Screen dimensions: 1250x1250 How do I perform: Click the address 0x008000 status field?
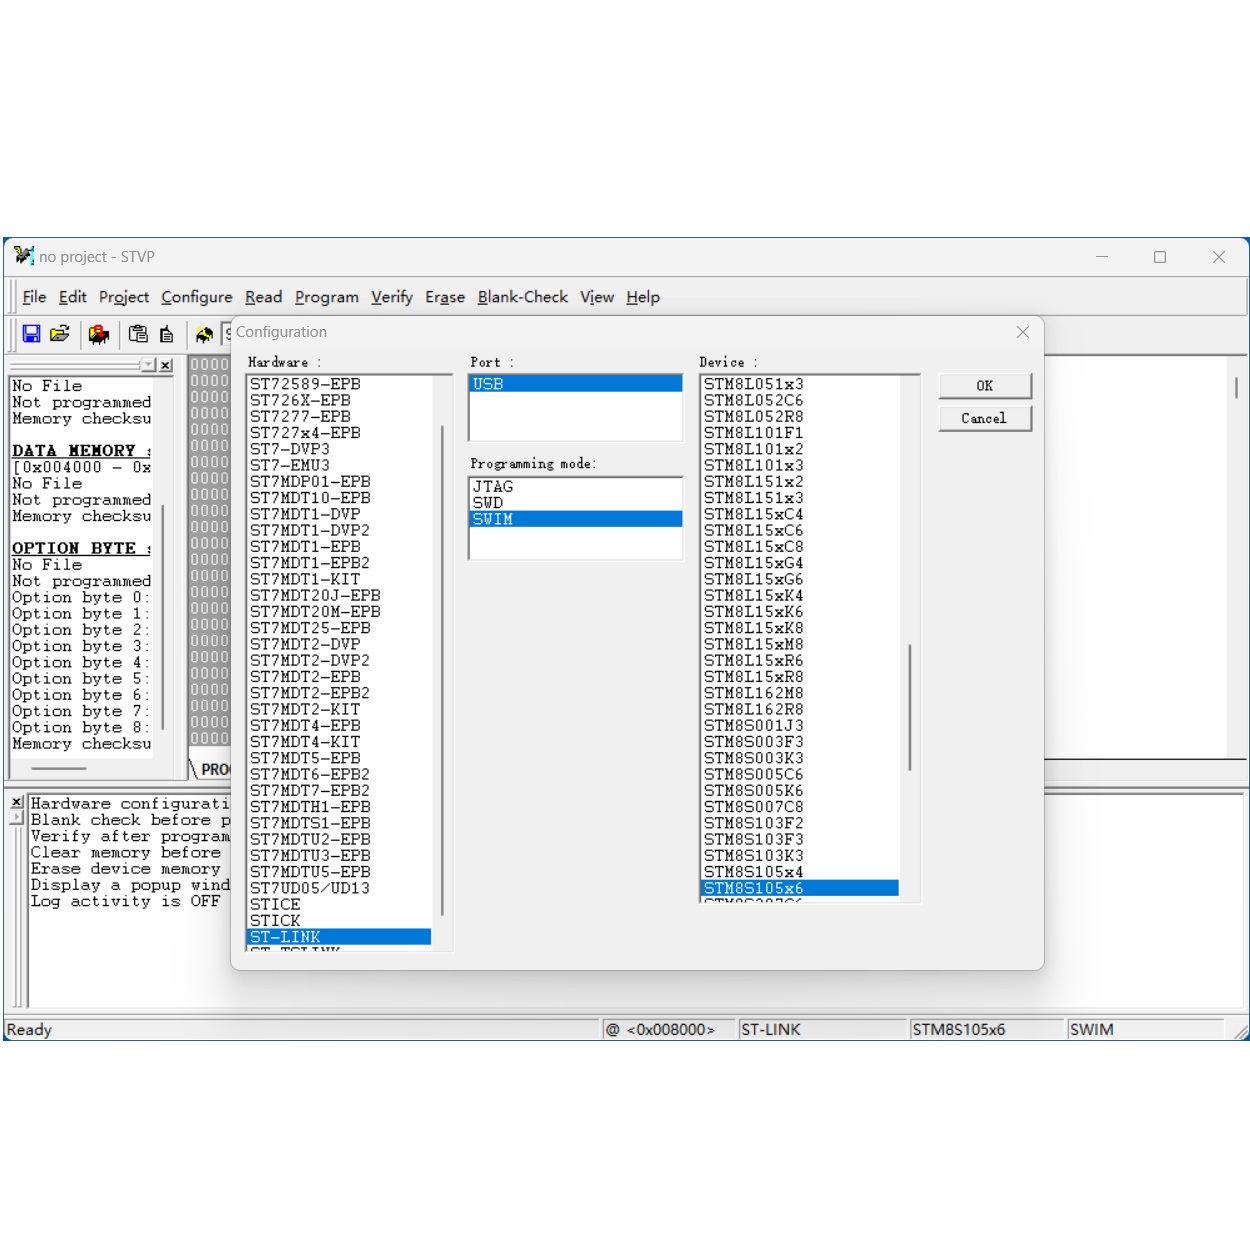pyautogui.click(x=668, y=1029)
